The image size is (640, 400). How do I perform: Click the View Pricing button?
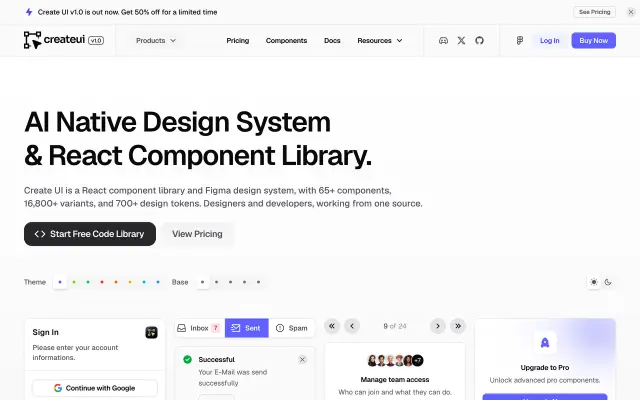pyautogui.click(x=197, y=234)
